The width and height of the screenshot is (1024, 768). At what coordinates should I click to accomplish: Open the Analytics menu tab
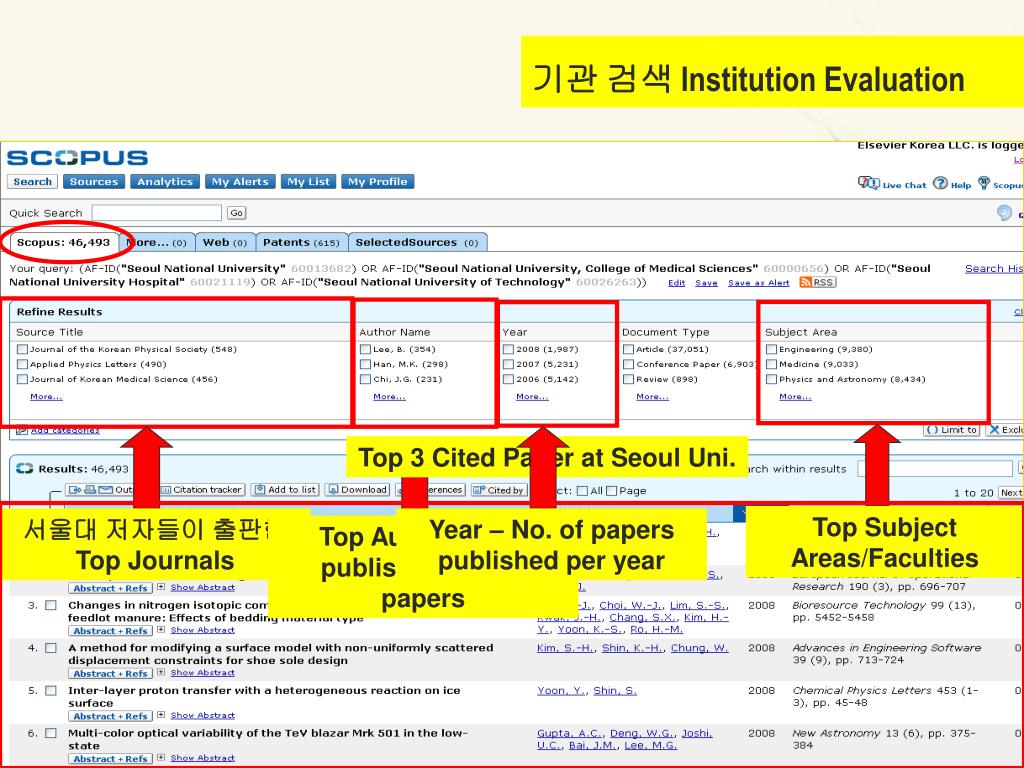tap(165, 182)
